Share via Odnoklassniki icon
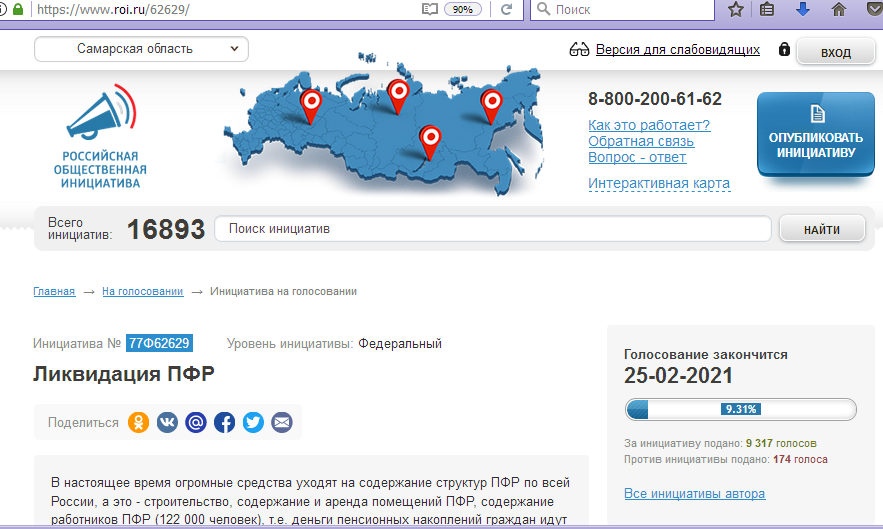The image size is (883, 529). 139,422
